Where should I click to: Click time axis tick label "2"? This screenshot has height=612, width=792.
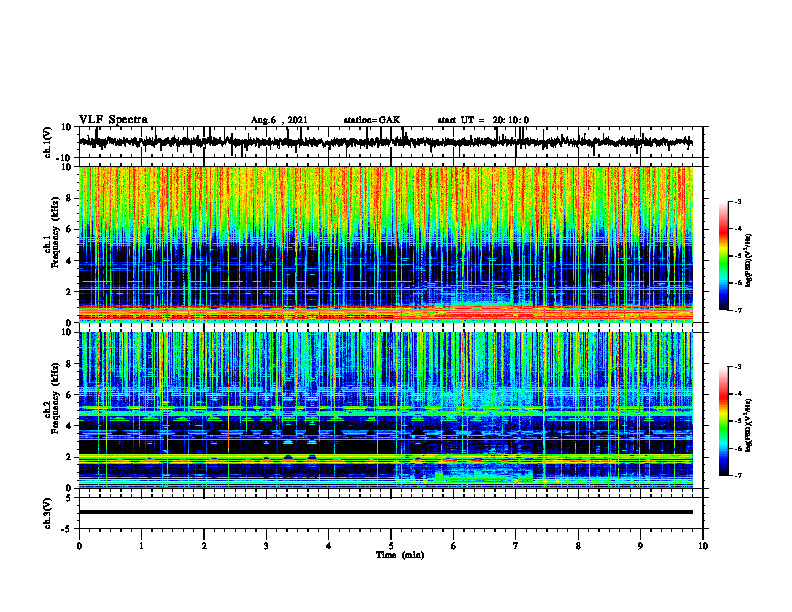click(204, 546)
